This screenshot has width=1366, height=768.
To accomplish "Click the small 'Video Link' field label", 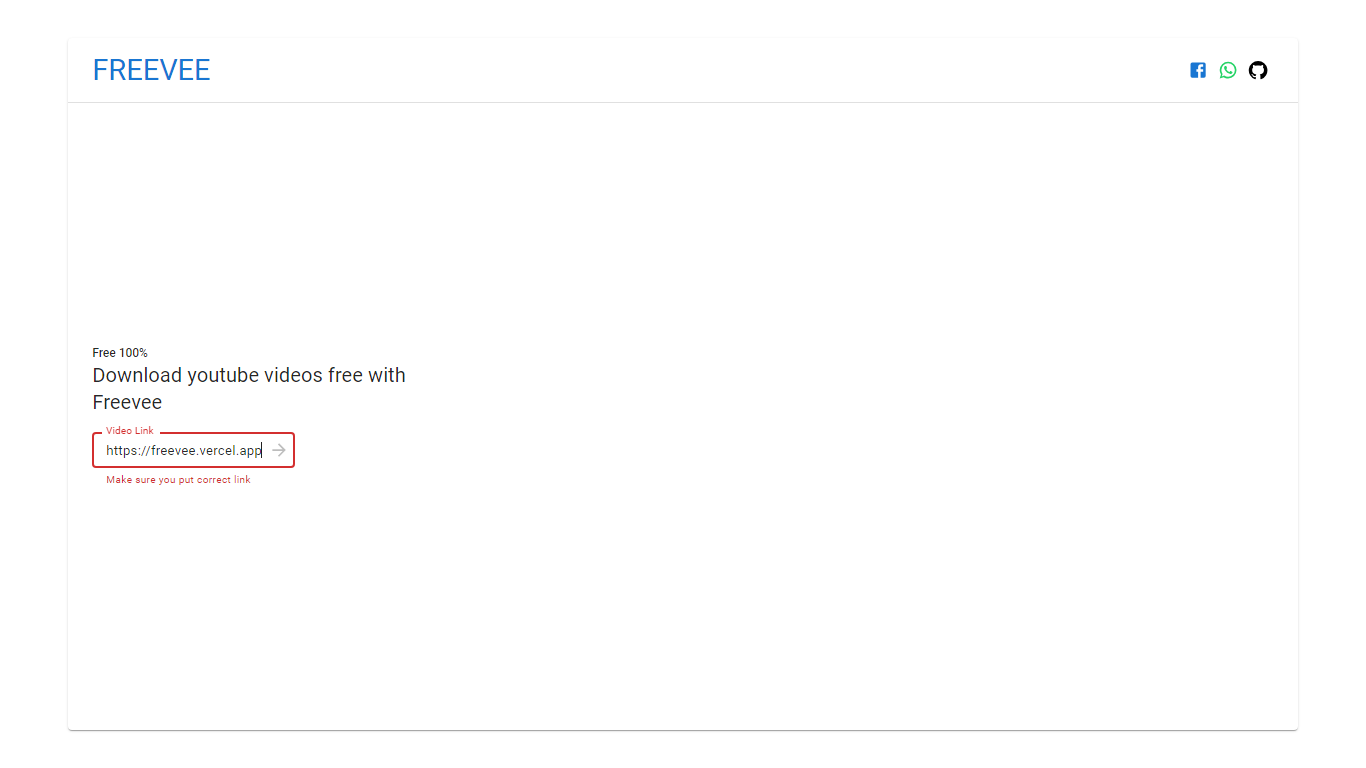I will 130,430.
